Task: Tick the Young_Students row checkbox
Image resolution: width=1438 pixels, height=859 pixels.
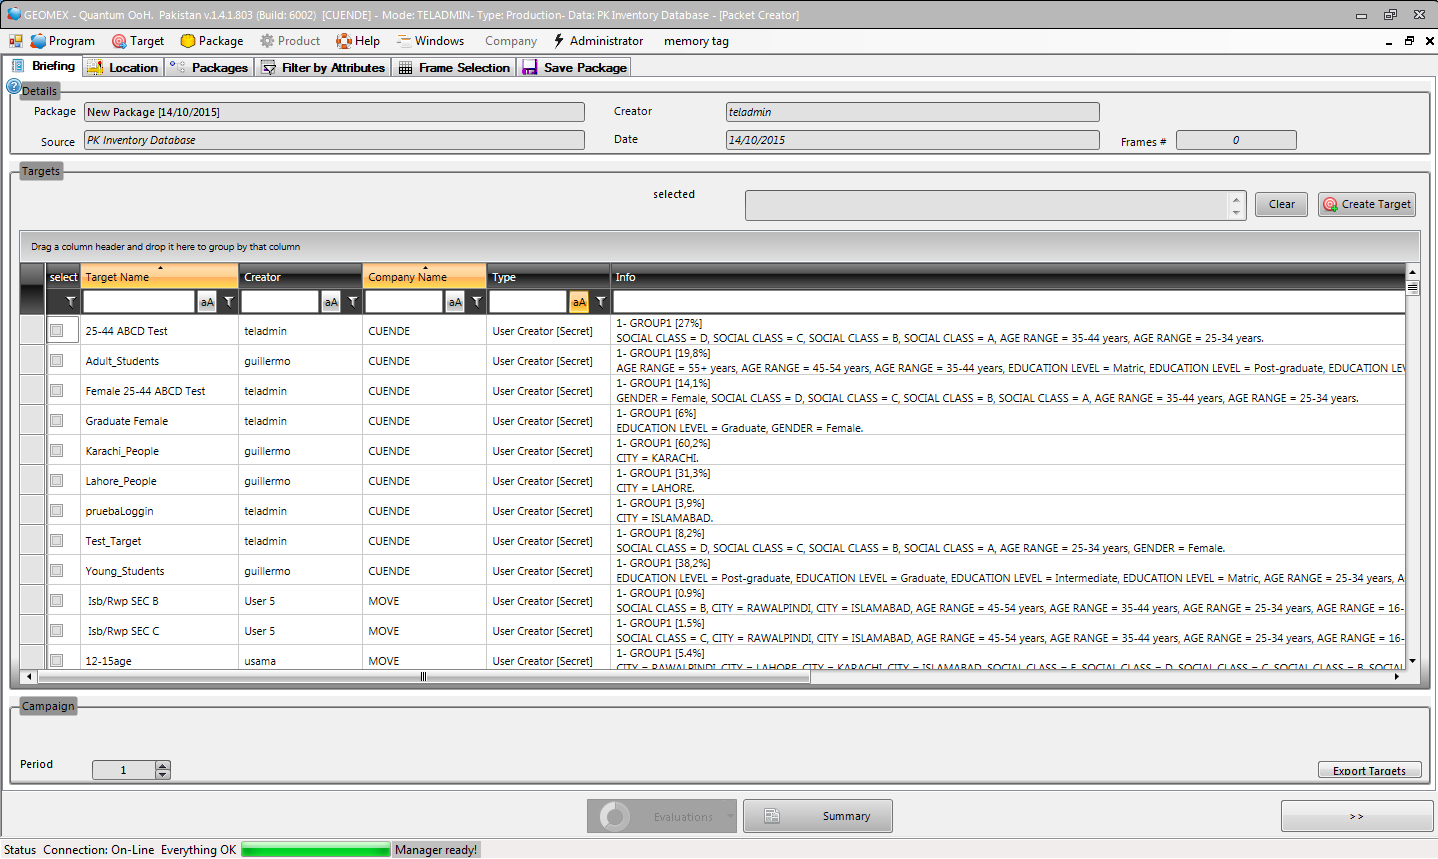Action: pyautogui.click(x=57, y=570)
